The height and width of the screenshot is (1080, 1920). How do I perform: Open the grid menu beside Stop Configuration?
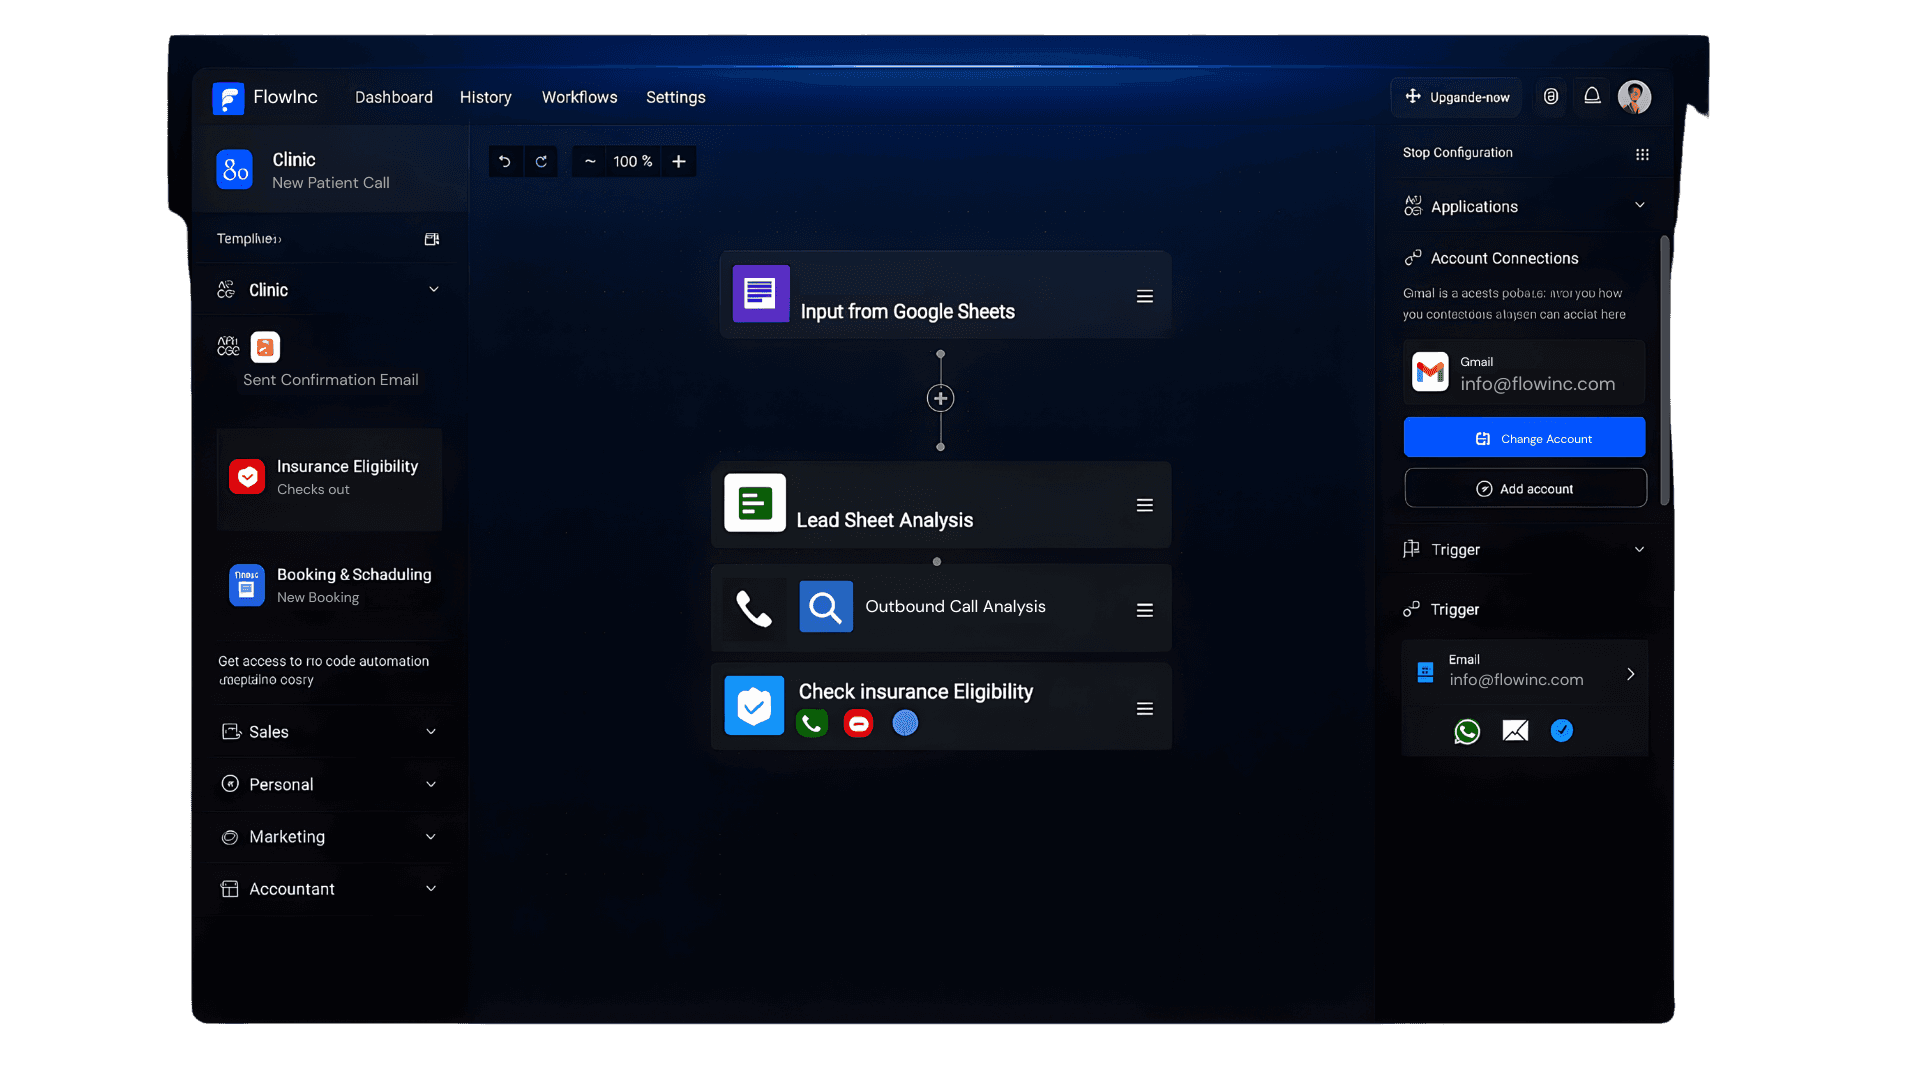(1642, 154)
